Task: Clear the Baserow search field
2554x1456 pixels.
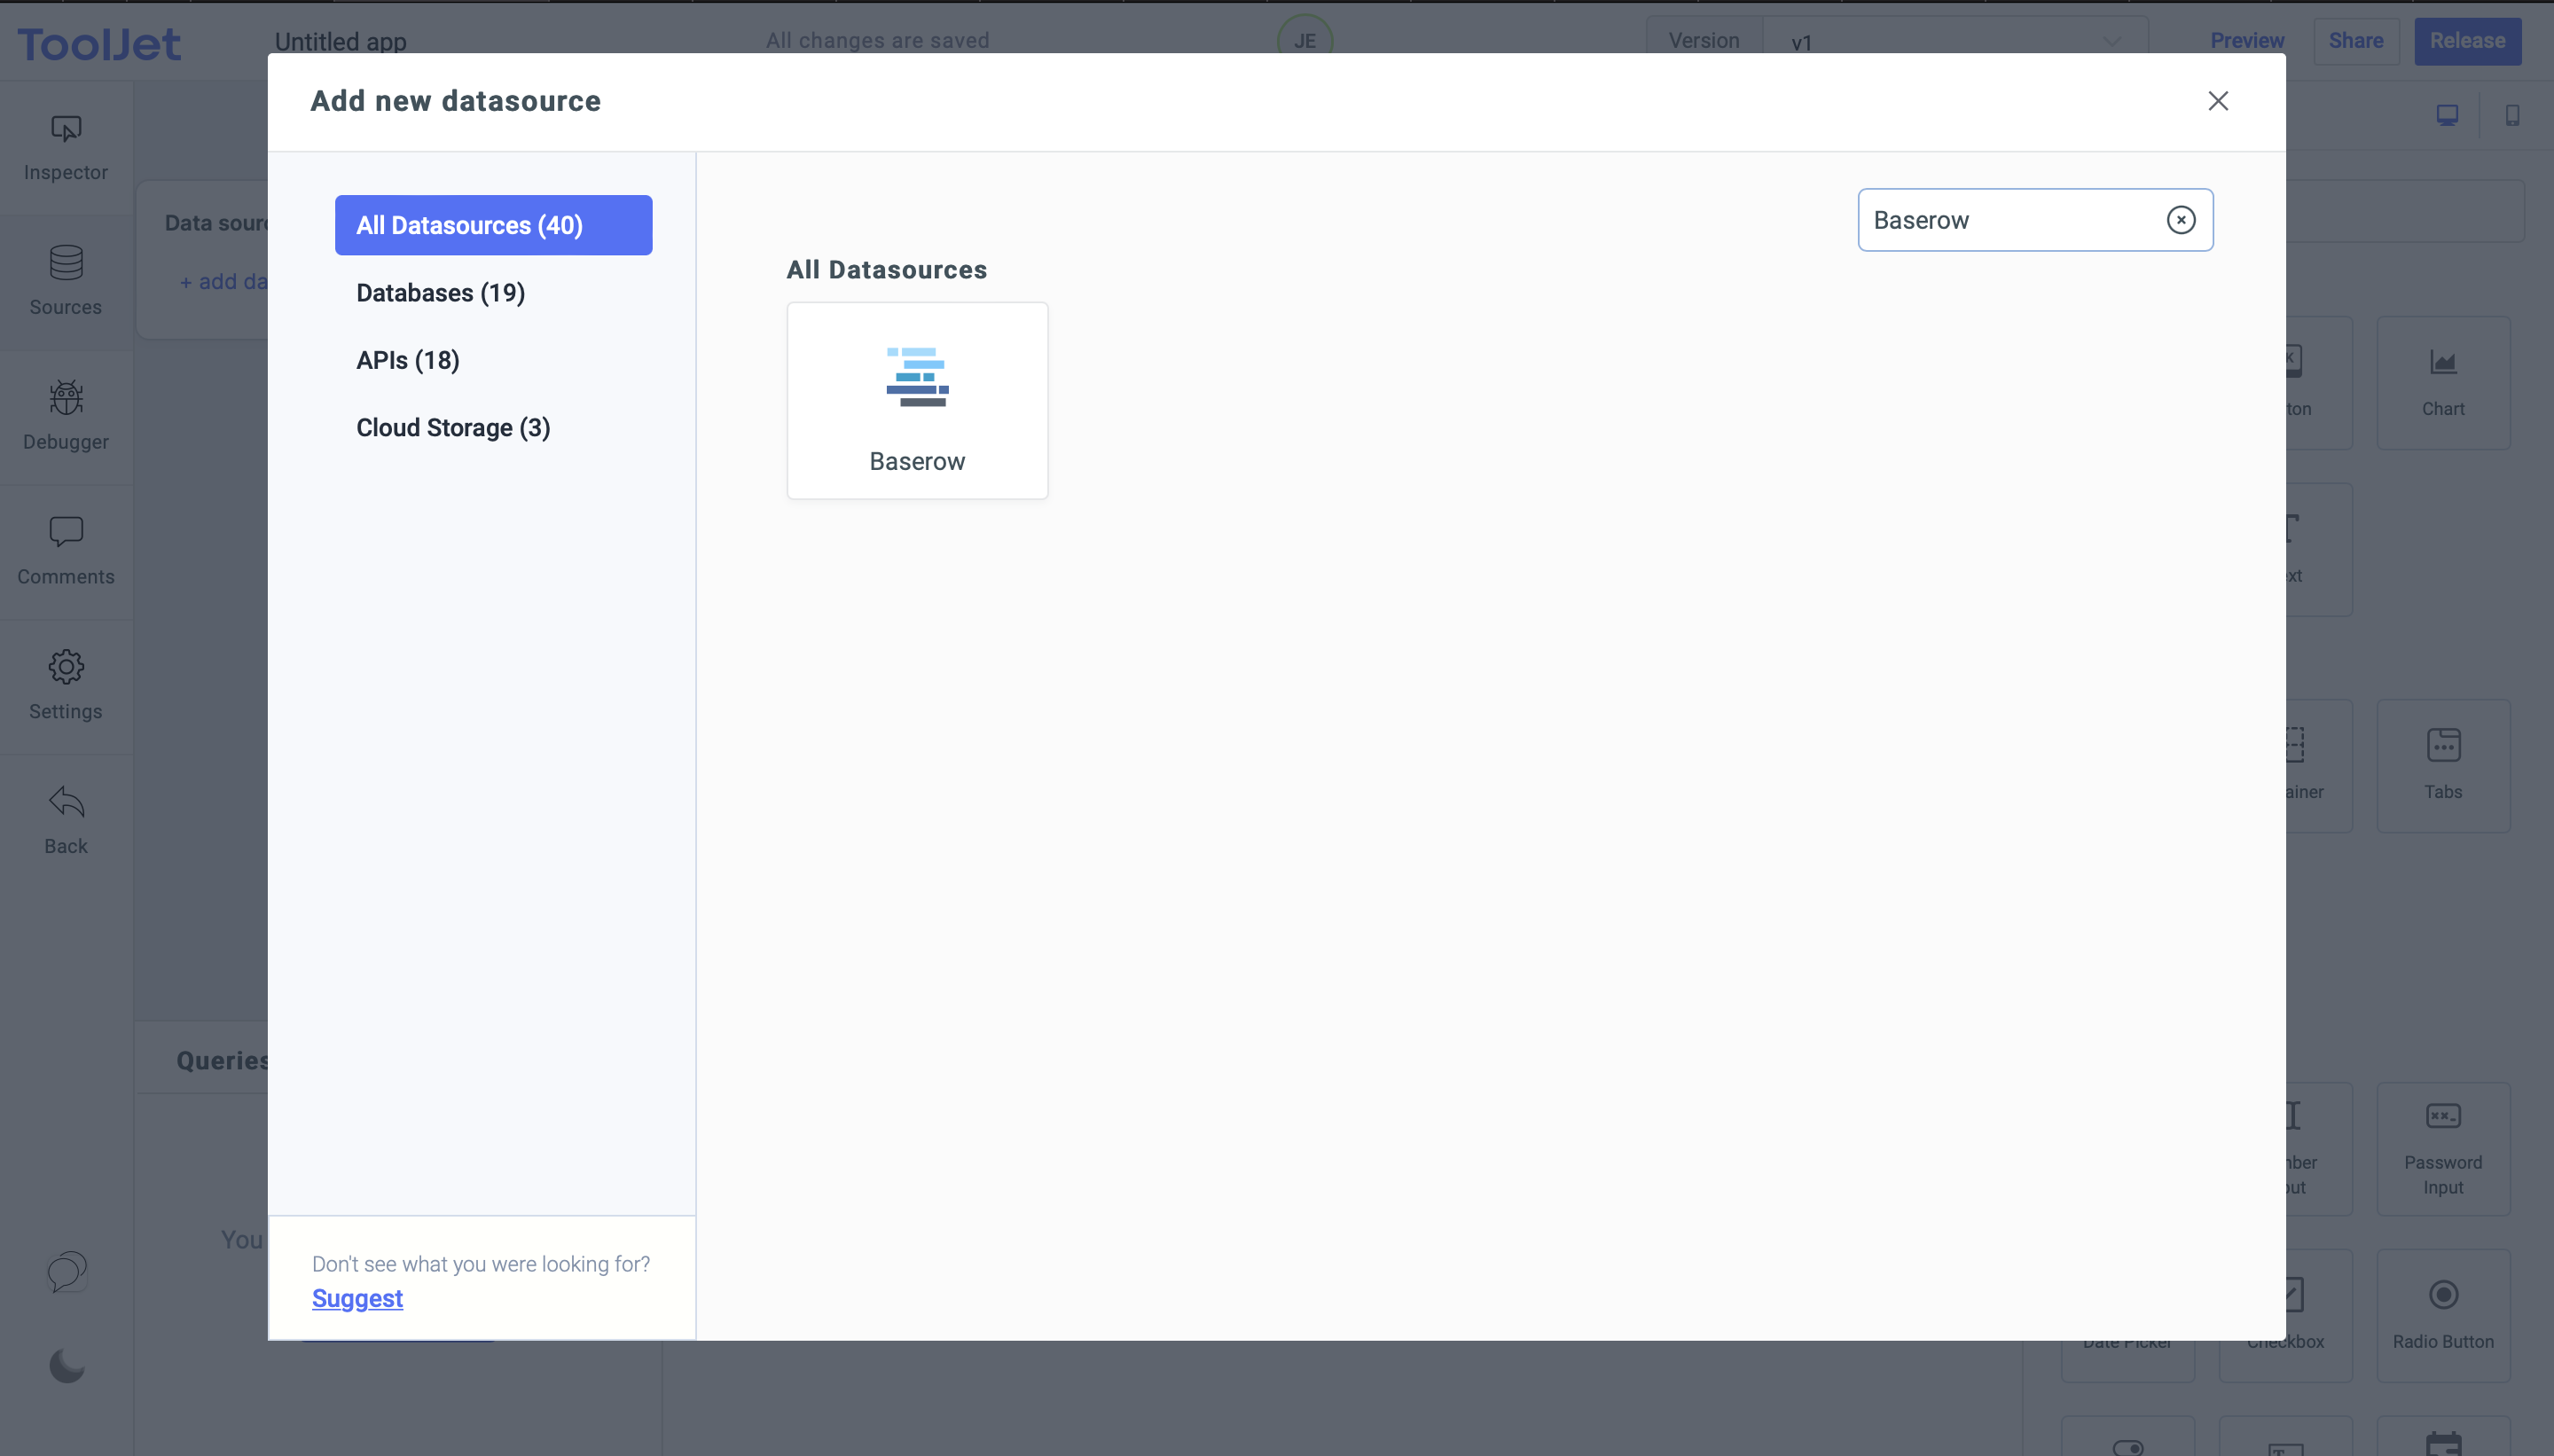Action: 2181,219
